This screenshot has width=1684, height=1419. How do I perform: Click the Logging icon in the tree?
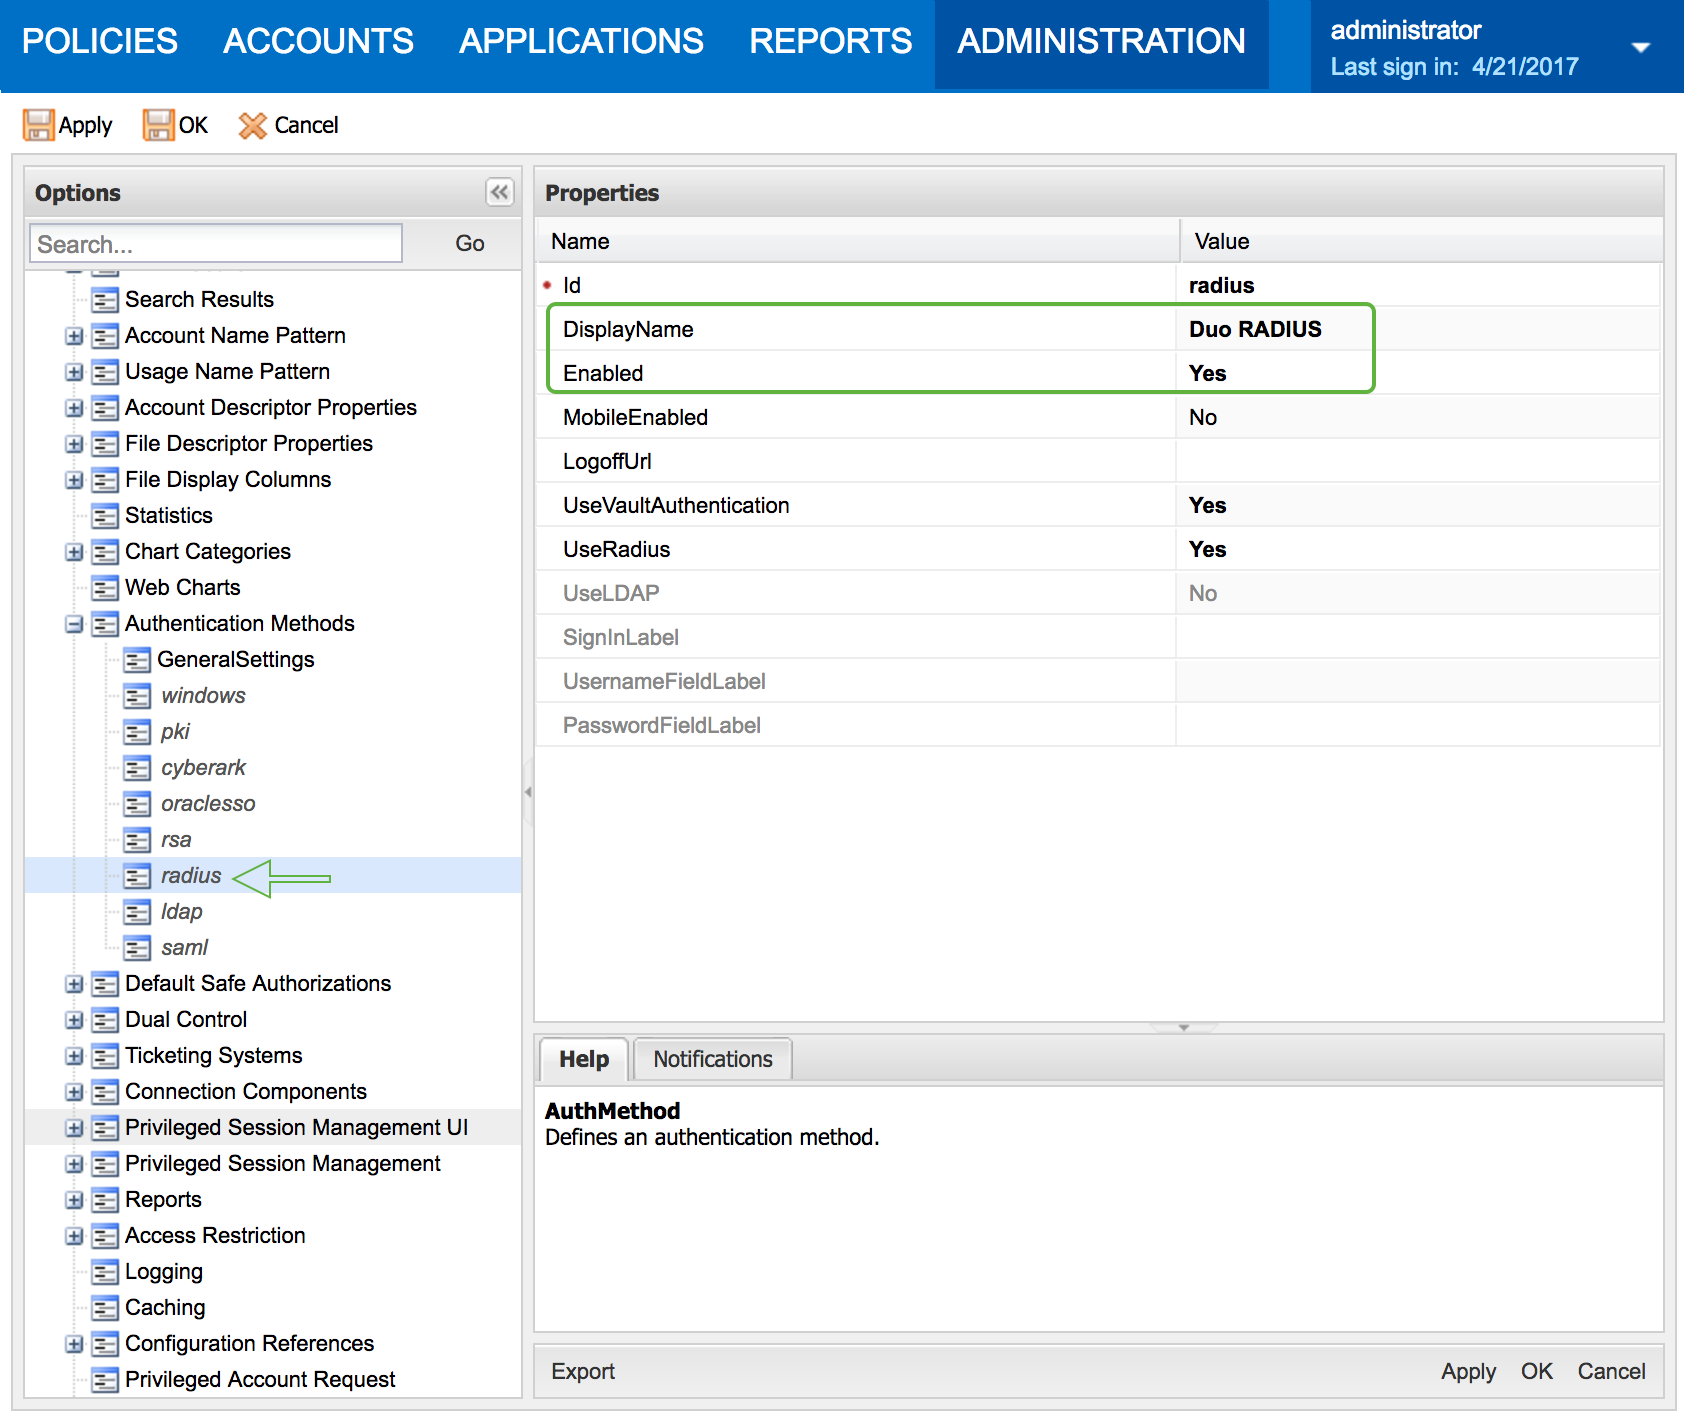[105, 1271]
